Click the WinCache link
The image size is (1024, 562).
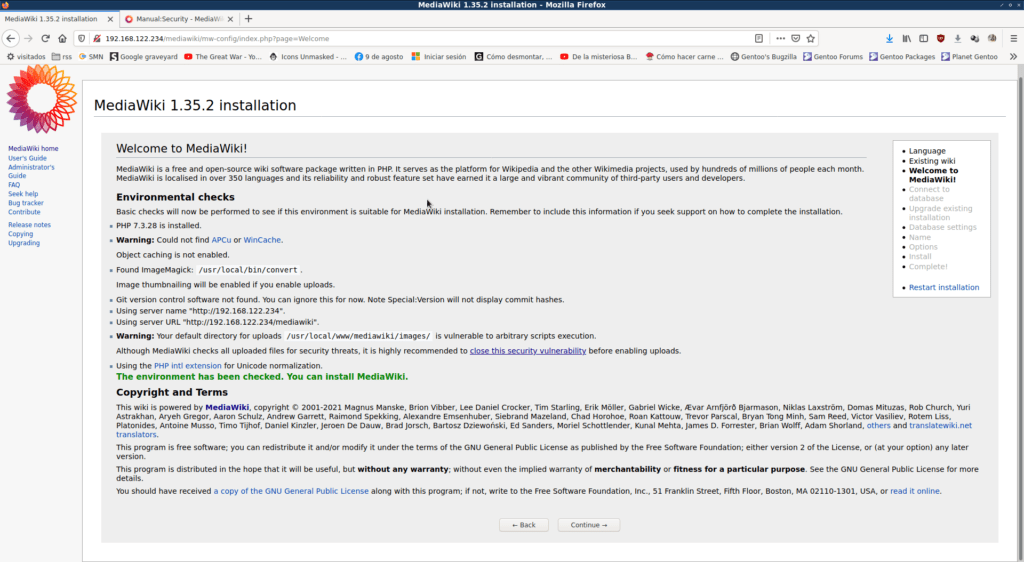pos(262,240)
